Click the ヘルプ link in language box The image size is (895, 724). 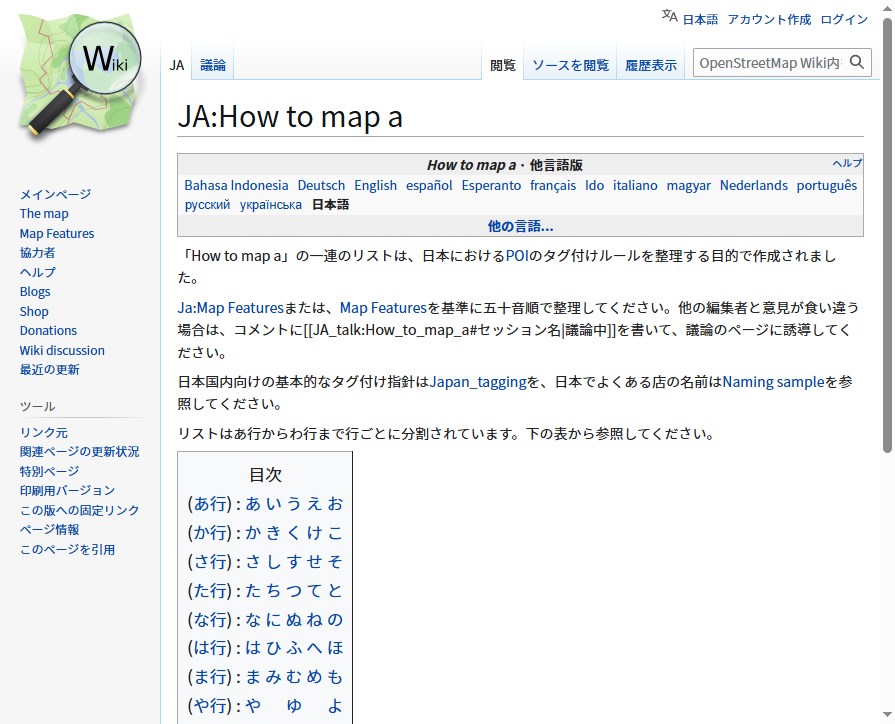pos(847,163)
